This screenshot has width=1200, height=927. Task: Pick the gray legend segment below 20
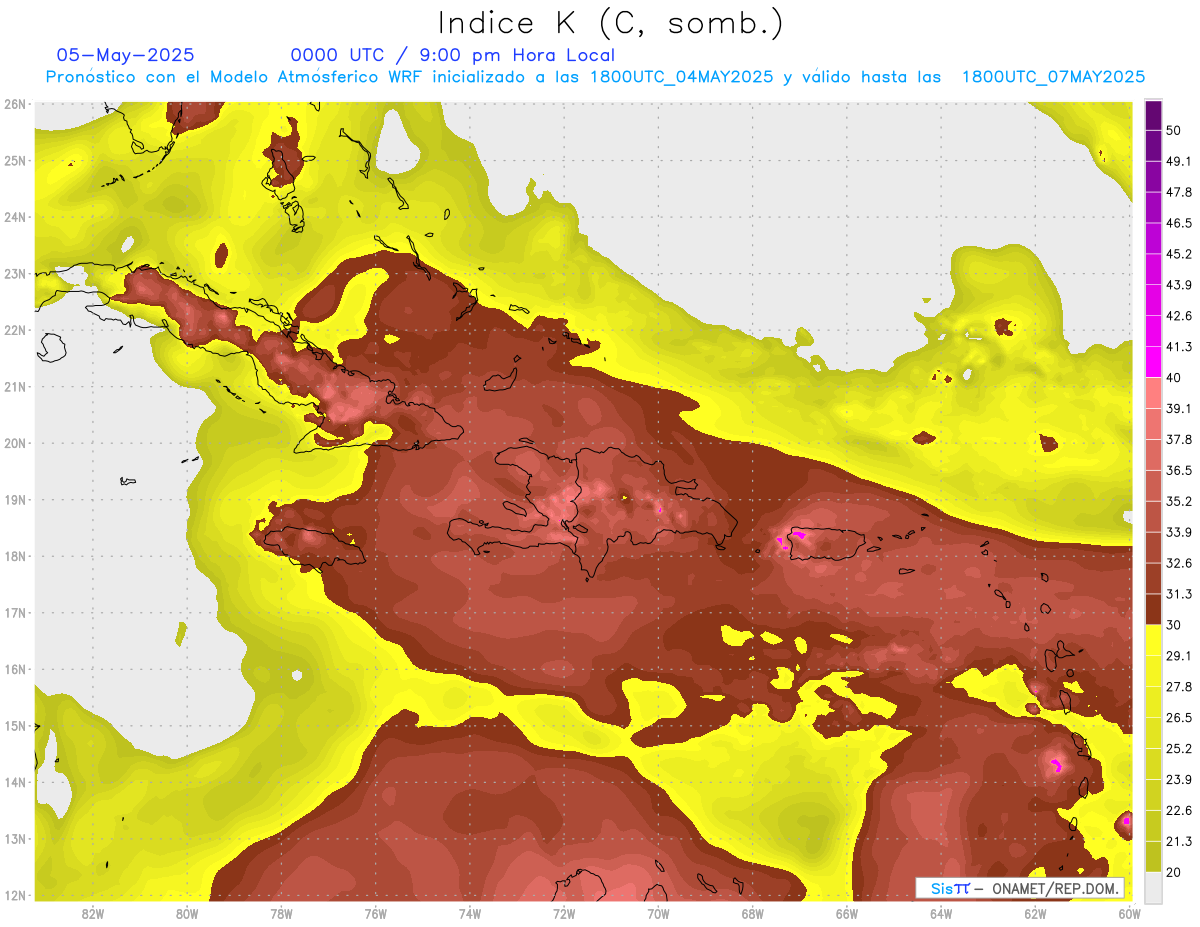coord(1153,886)
